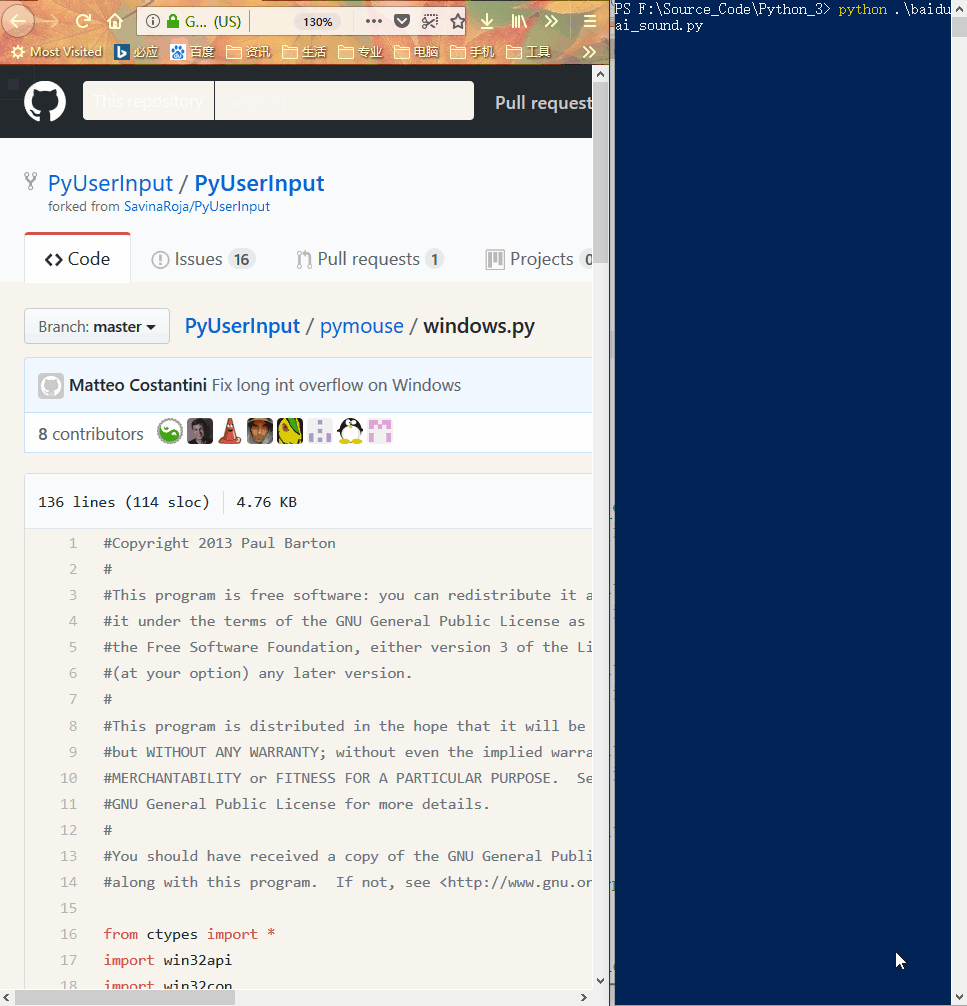Viewport: 967px width, 1006px height.
Task: Open the 工具 bookmarks folder
Action: point(528,52)
